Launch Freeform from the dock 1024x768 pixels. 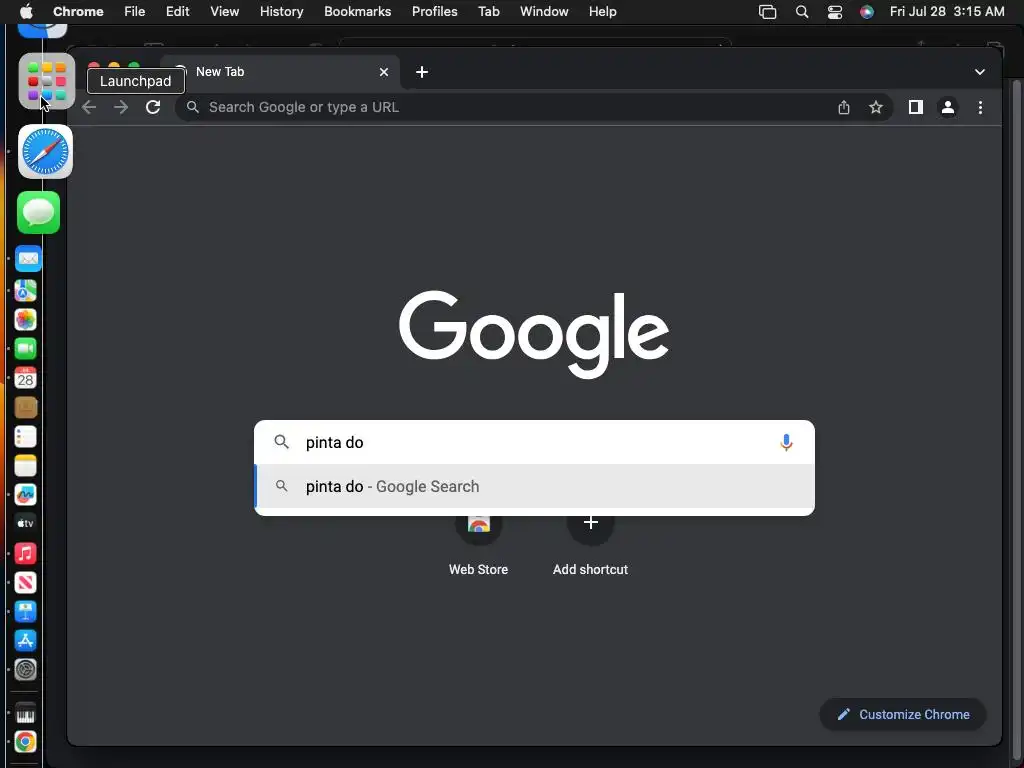25,494
